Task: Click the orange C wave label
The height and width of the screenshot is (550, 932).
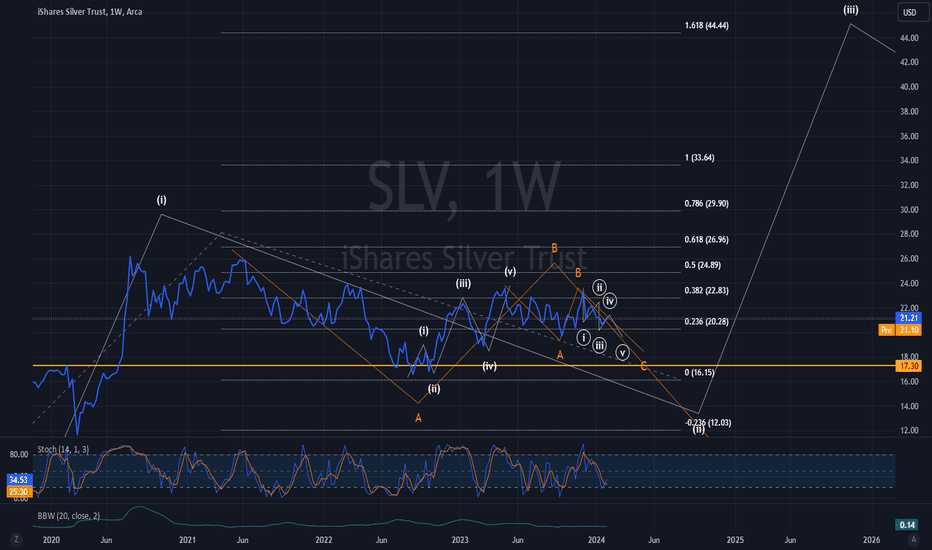Action: click(x=644, y=367)
